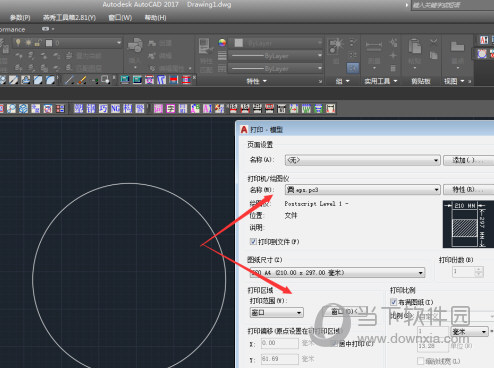Open the 毫米 unit dropdown in print scale
494x368 pixels.
click(469, 332)
